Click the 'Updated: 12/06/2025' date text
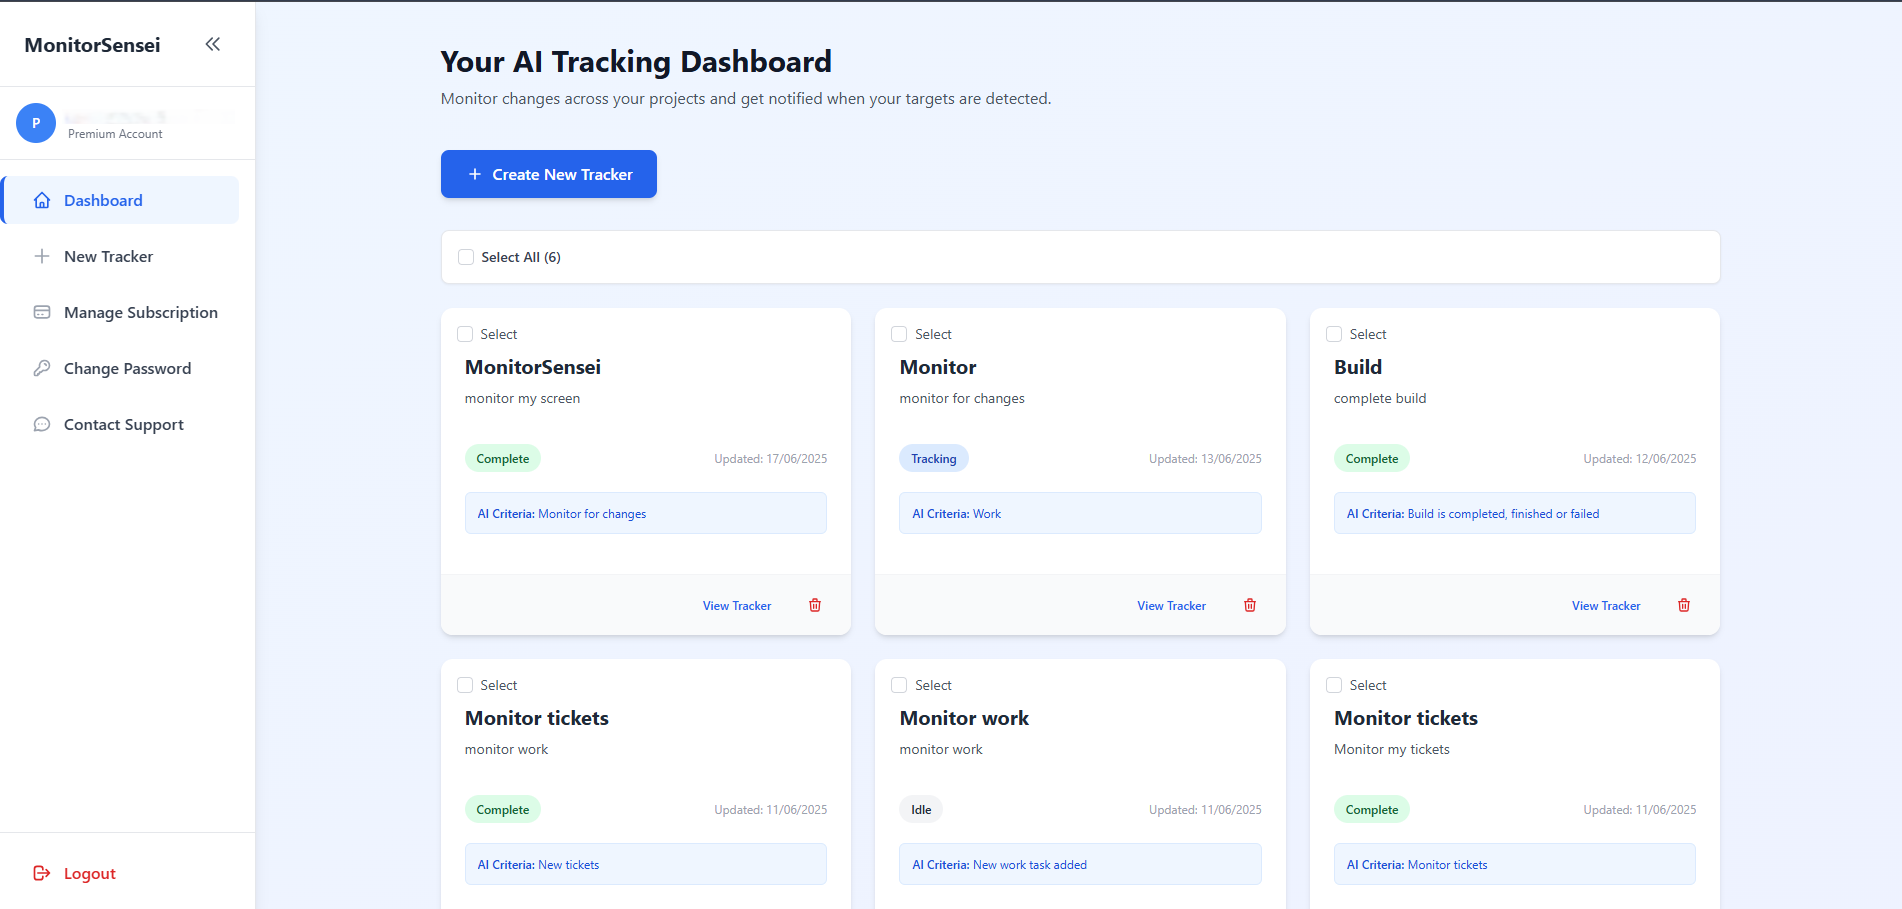This screenshot has height=909, width=1902. pyautogui.click(x=1640, y=459)
